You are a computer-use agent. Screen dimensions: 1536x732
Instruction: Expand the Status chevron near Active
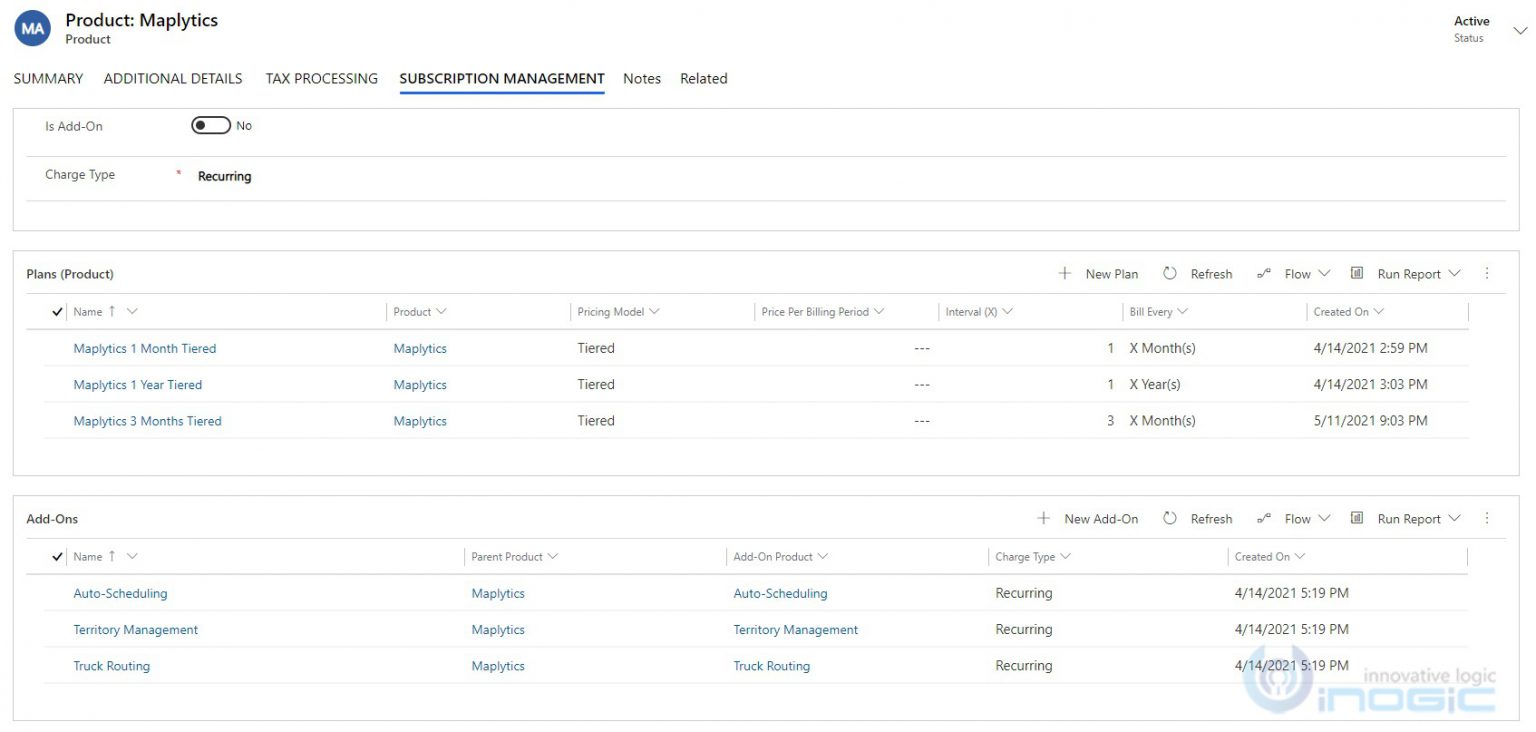(x=1520, y=30)
